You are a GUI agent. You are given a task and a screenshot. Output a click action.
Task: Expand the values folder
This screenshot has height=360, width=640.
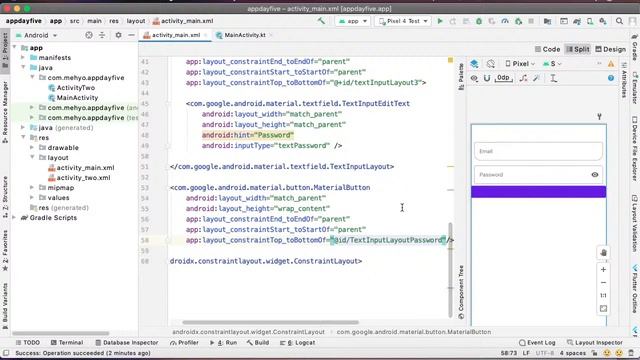pyautogui.click(x=32, y=198)
